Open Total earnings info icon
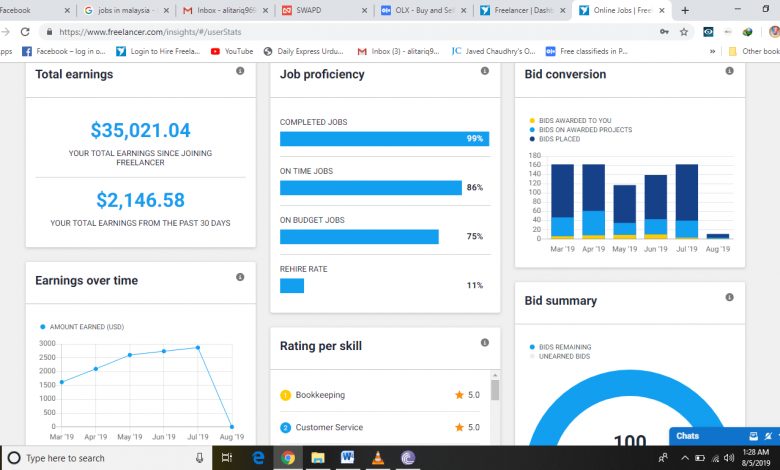 coord(240,71)
